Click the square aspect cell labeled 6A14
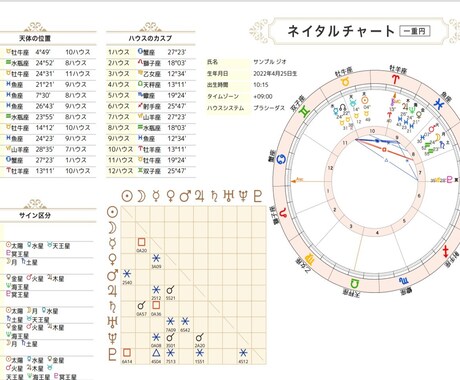 pos(127,355)
